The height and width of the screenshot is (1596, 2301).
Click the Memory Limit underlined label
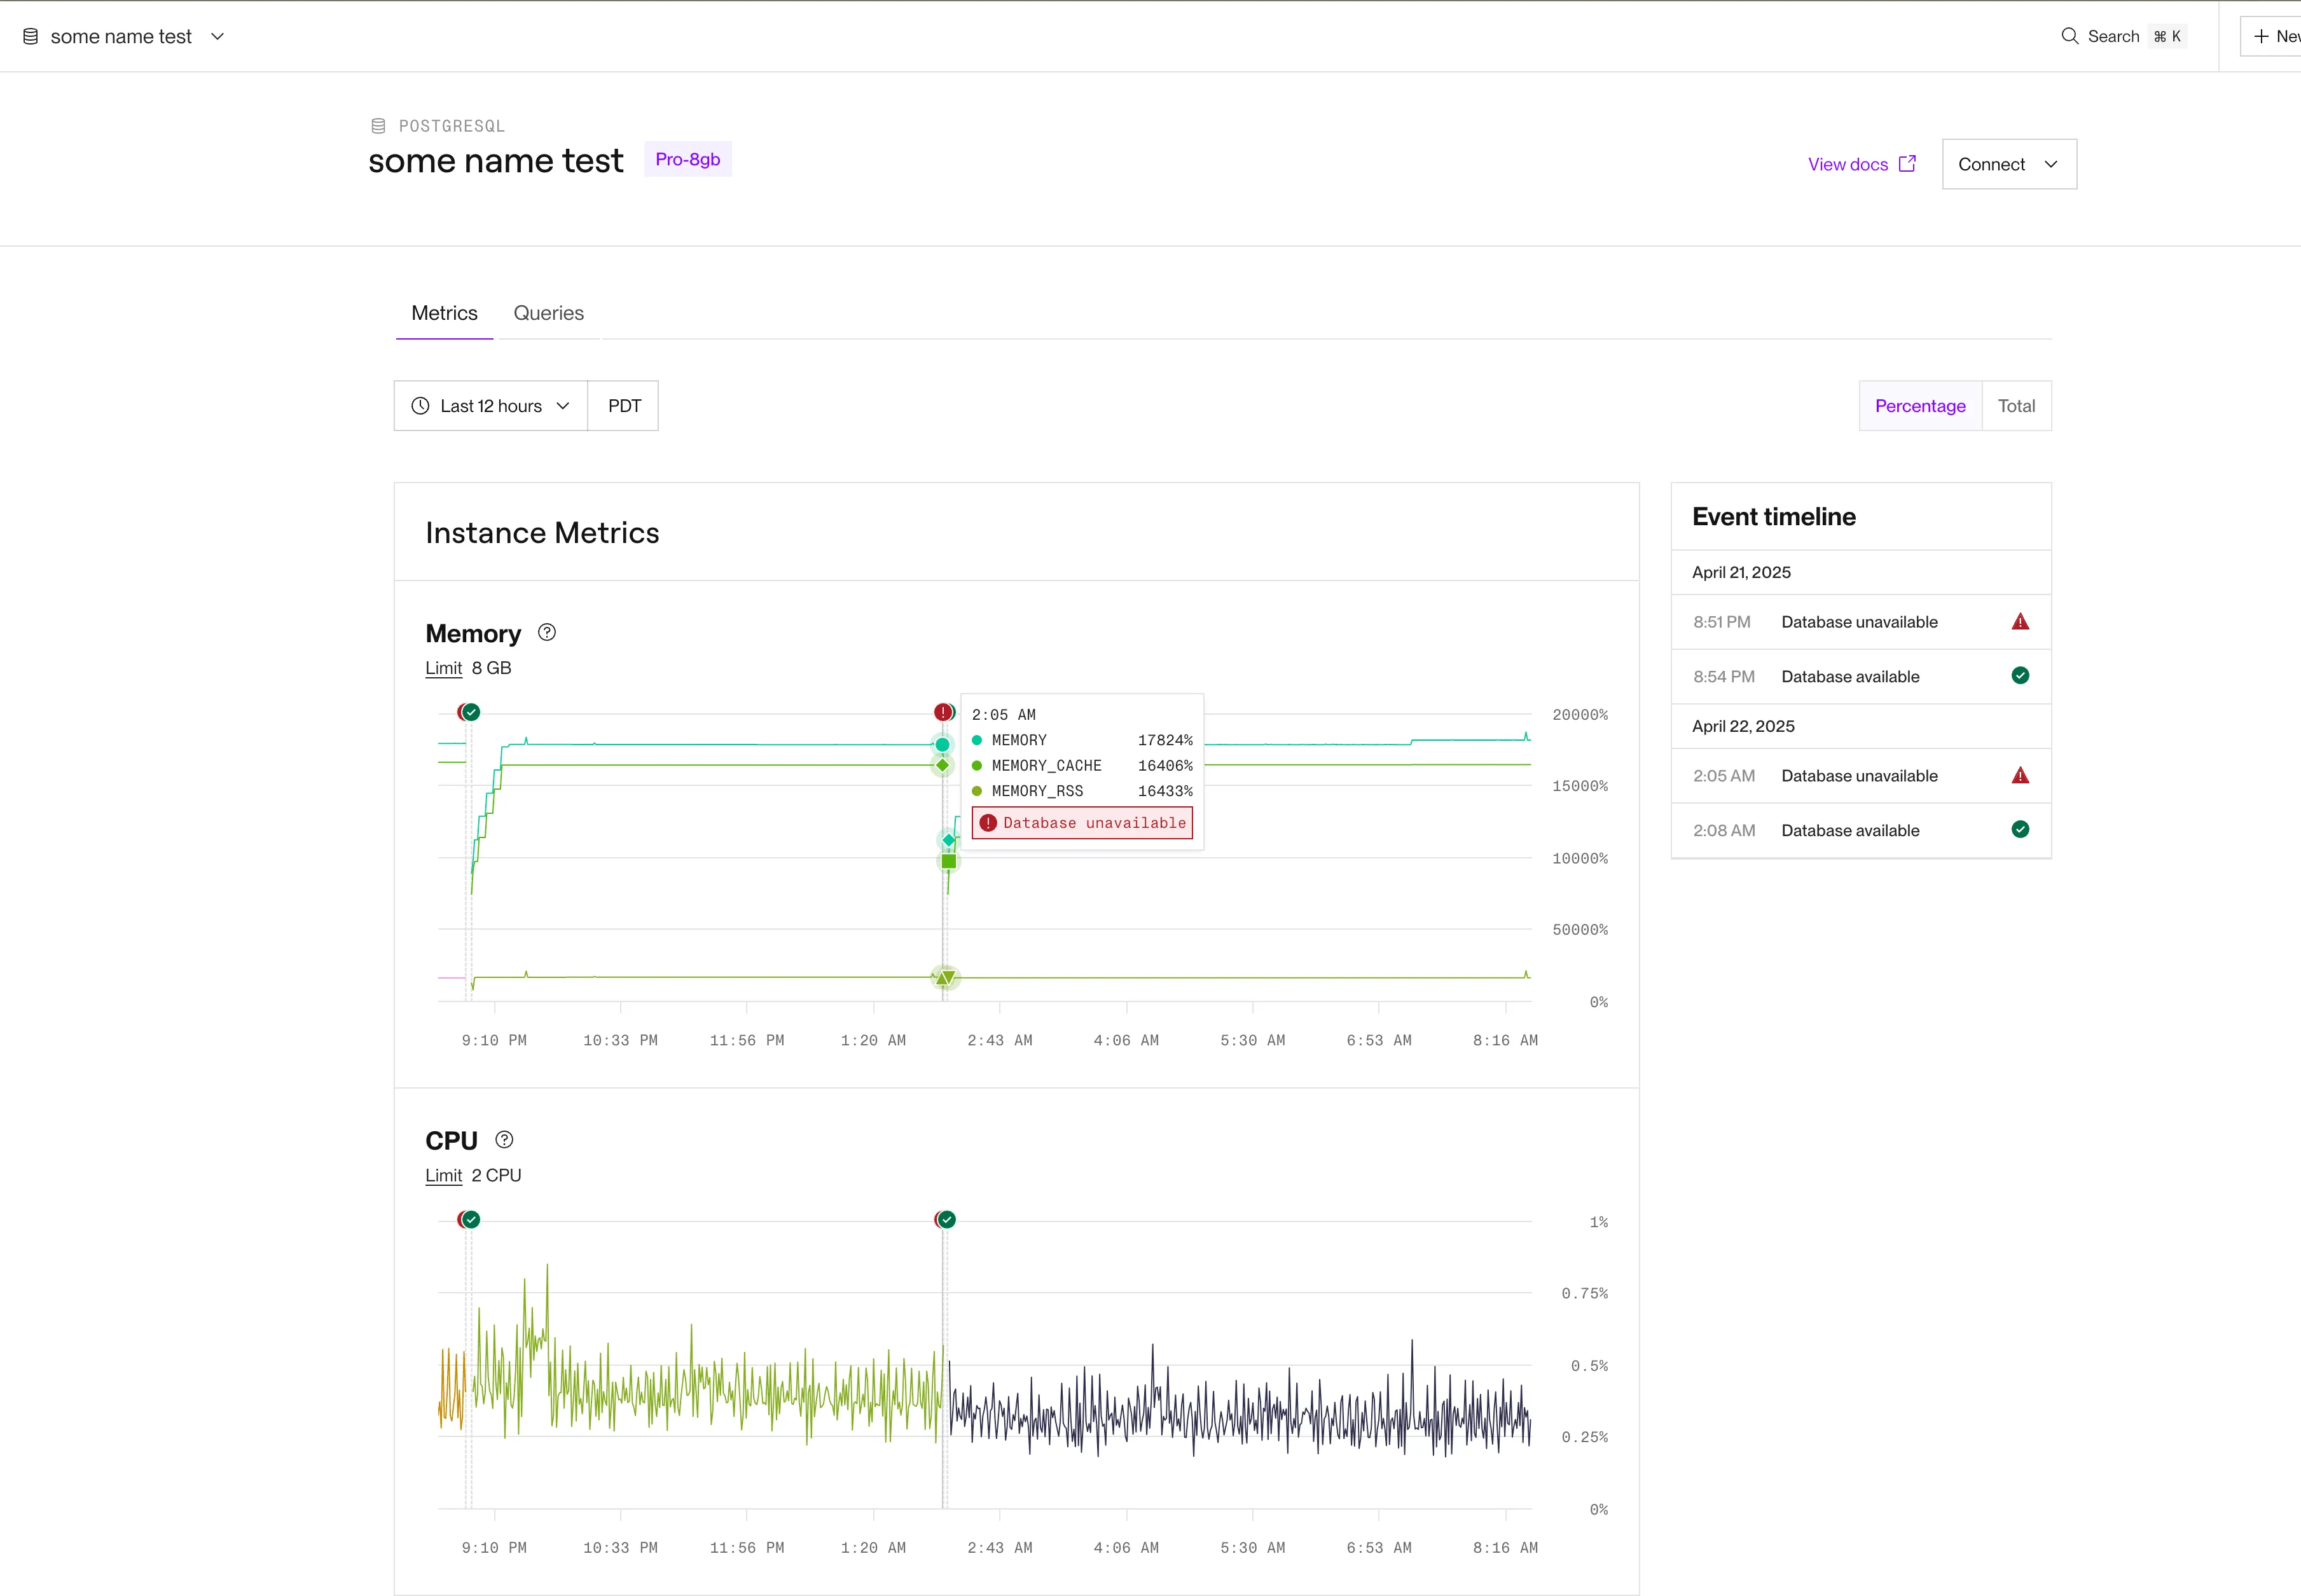point(443,668)
